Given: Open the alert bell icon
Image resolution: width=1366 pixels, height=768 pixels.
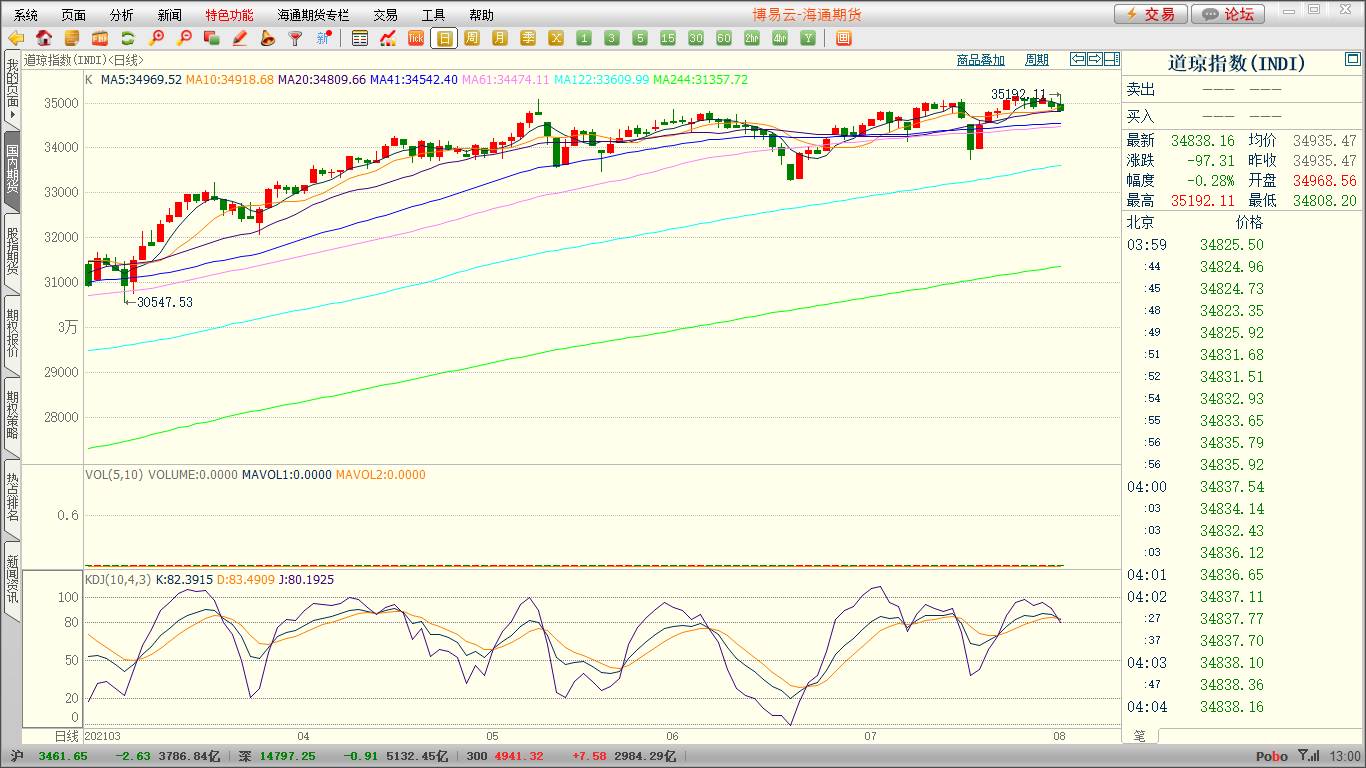Looking at the screenshot, I should click(x=267, y=38).
